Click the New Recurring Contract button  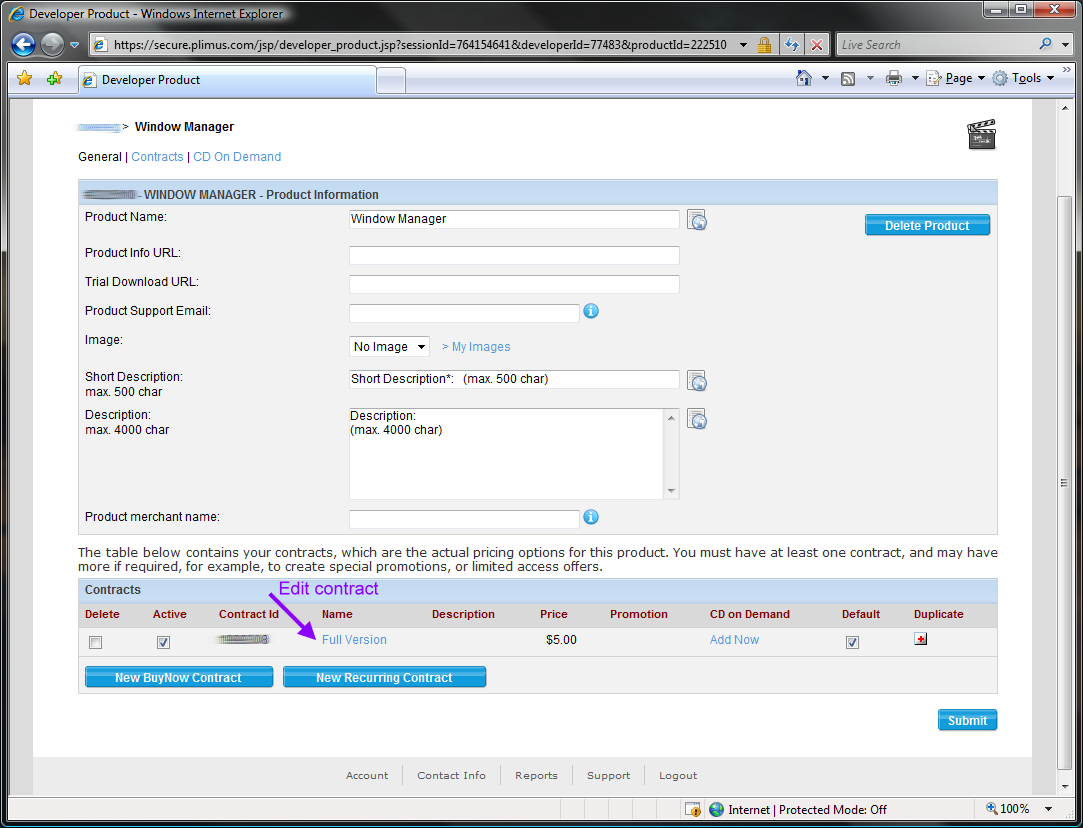click(384, 677)
